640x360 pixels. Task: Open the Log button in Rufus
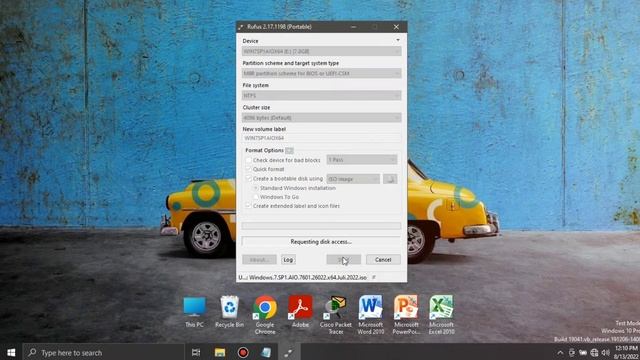288,260
